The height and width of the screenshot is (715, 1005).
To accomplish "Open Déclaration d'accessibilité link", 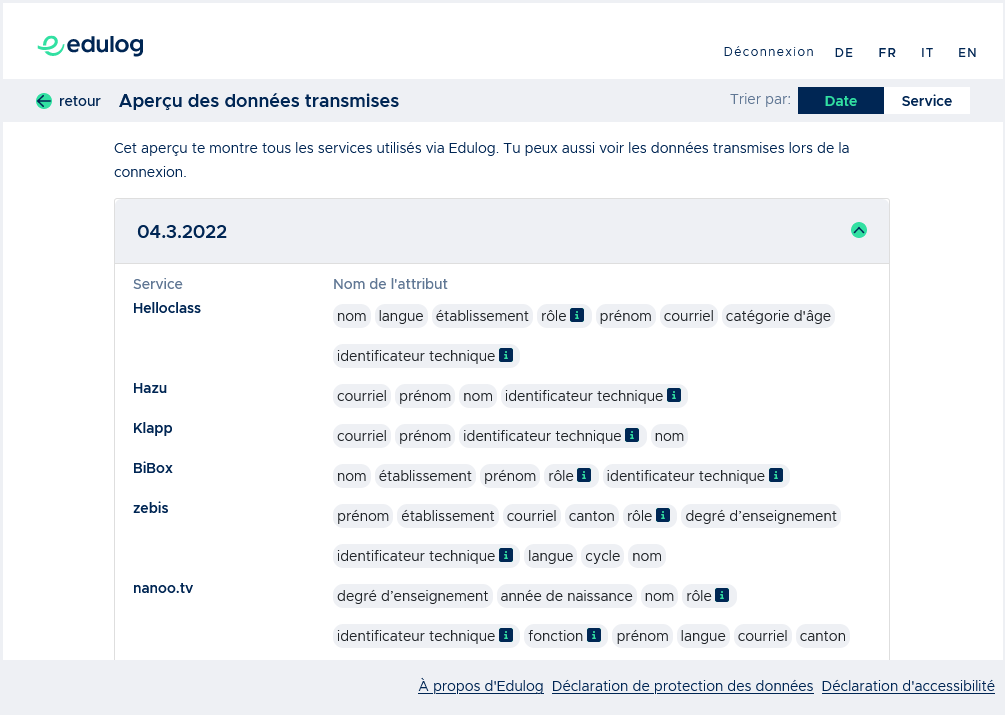I will [908, 686].
